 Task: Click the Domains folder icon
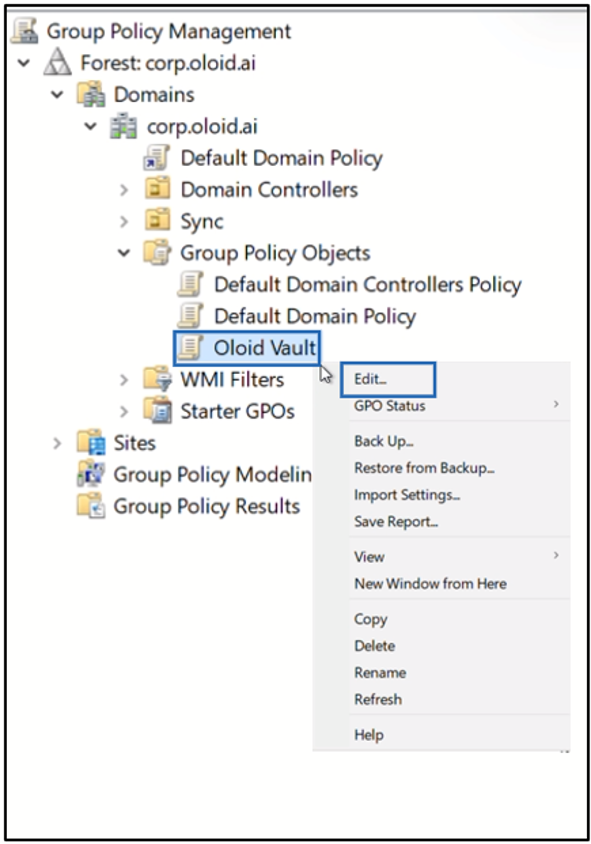coord(90,94)
